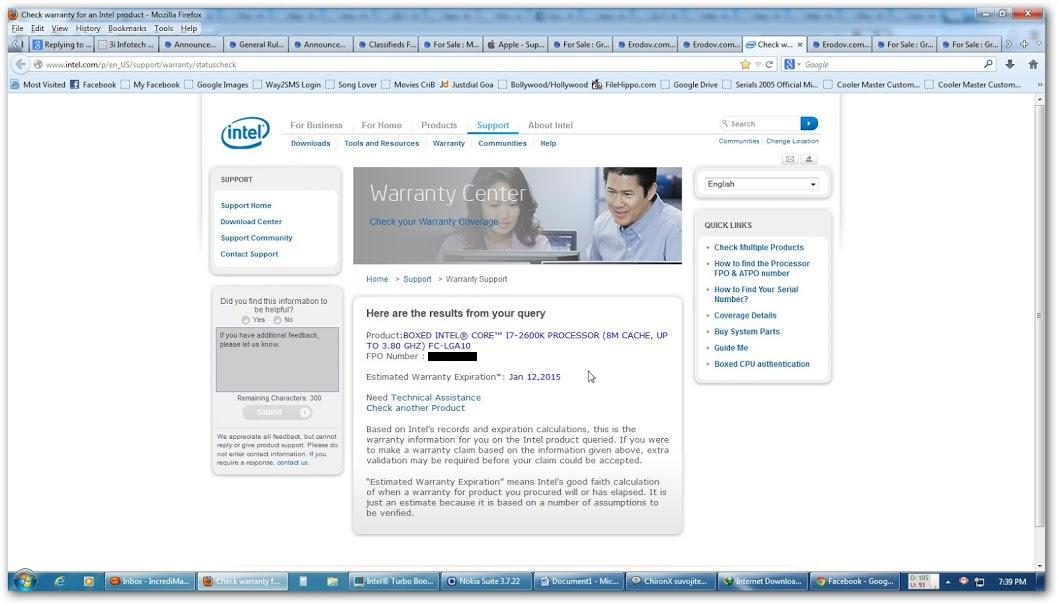
Task: Open Boxed CPU authentication quick link
Action: click(762, 364)
